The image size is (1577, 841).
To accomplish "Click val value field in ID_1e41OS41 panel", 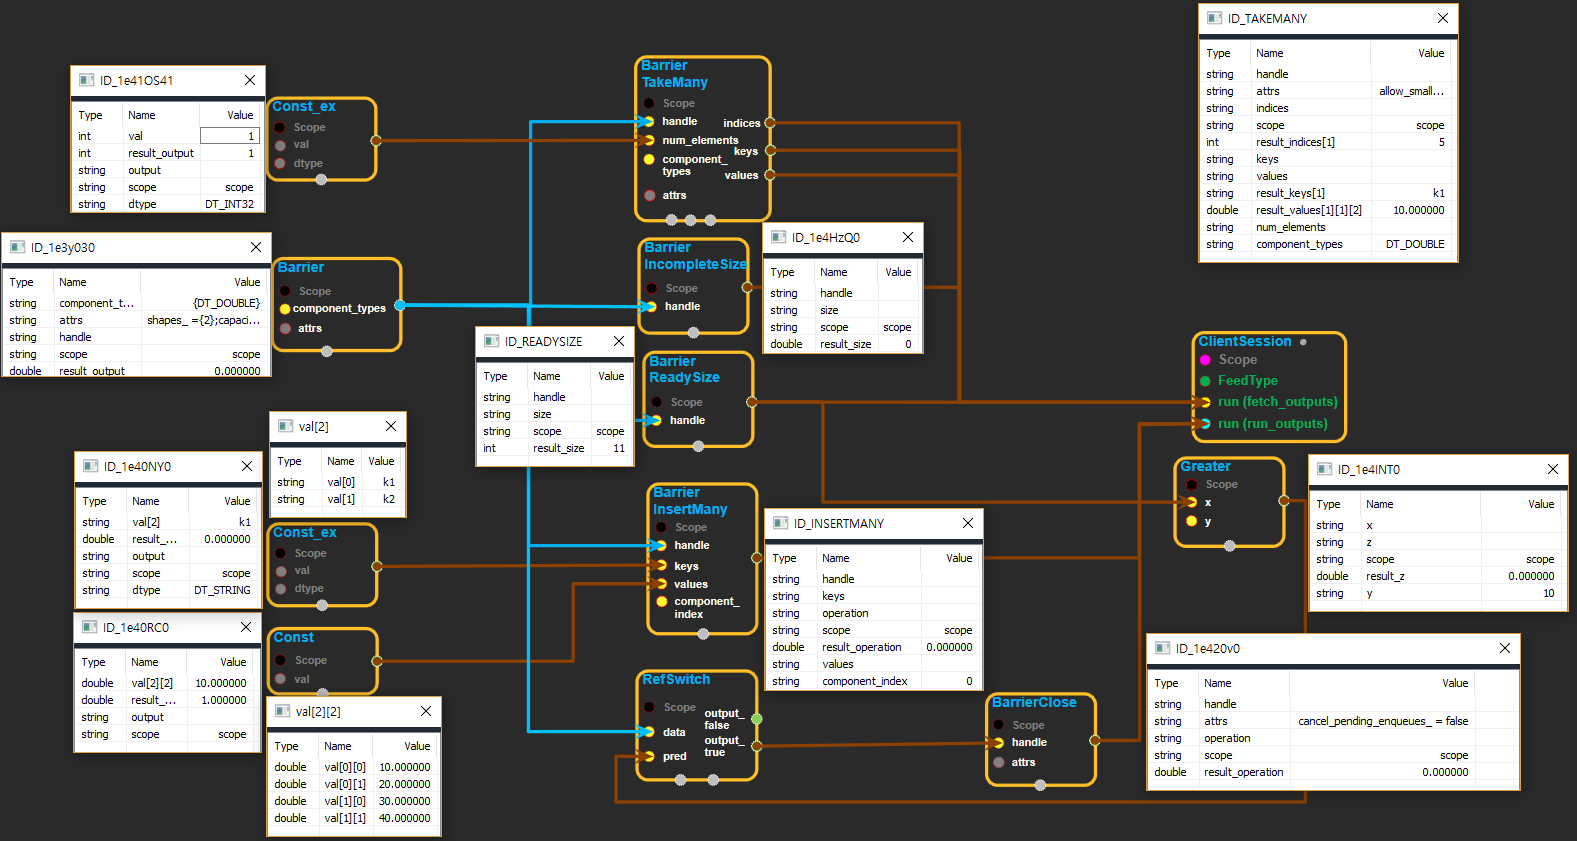I will point(229,136).
